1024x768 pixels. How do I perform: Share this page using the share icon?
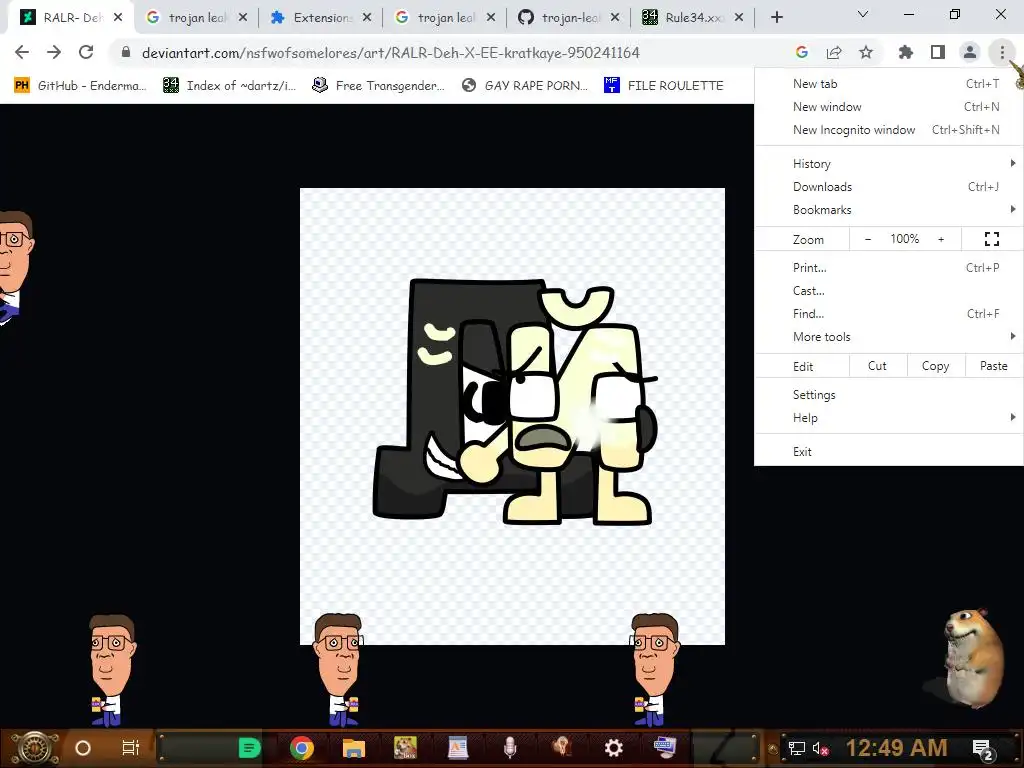tap(834, 52)
